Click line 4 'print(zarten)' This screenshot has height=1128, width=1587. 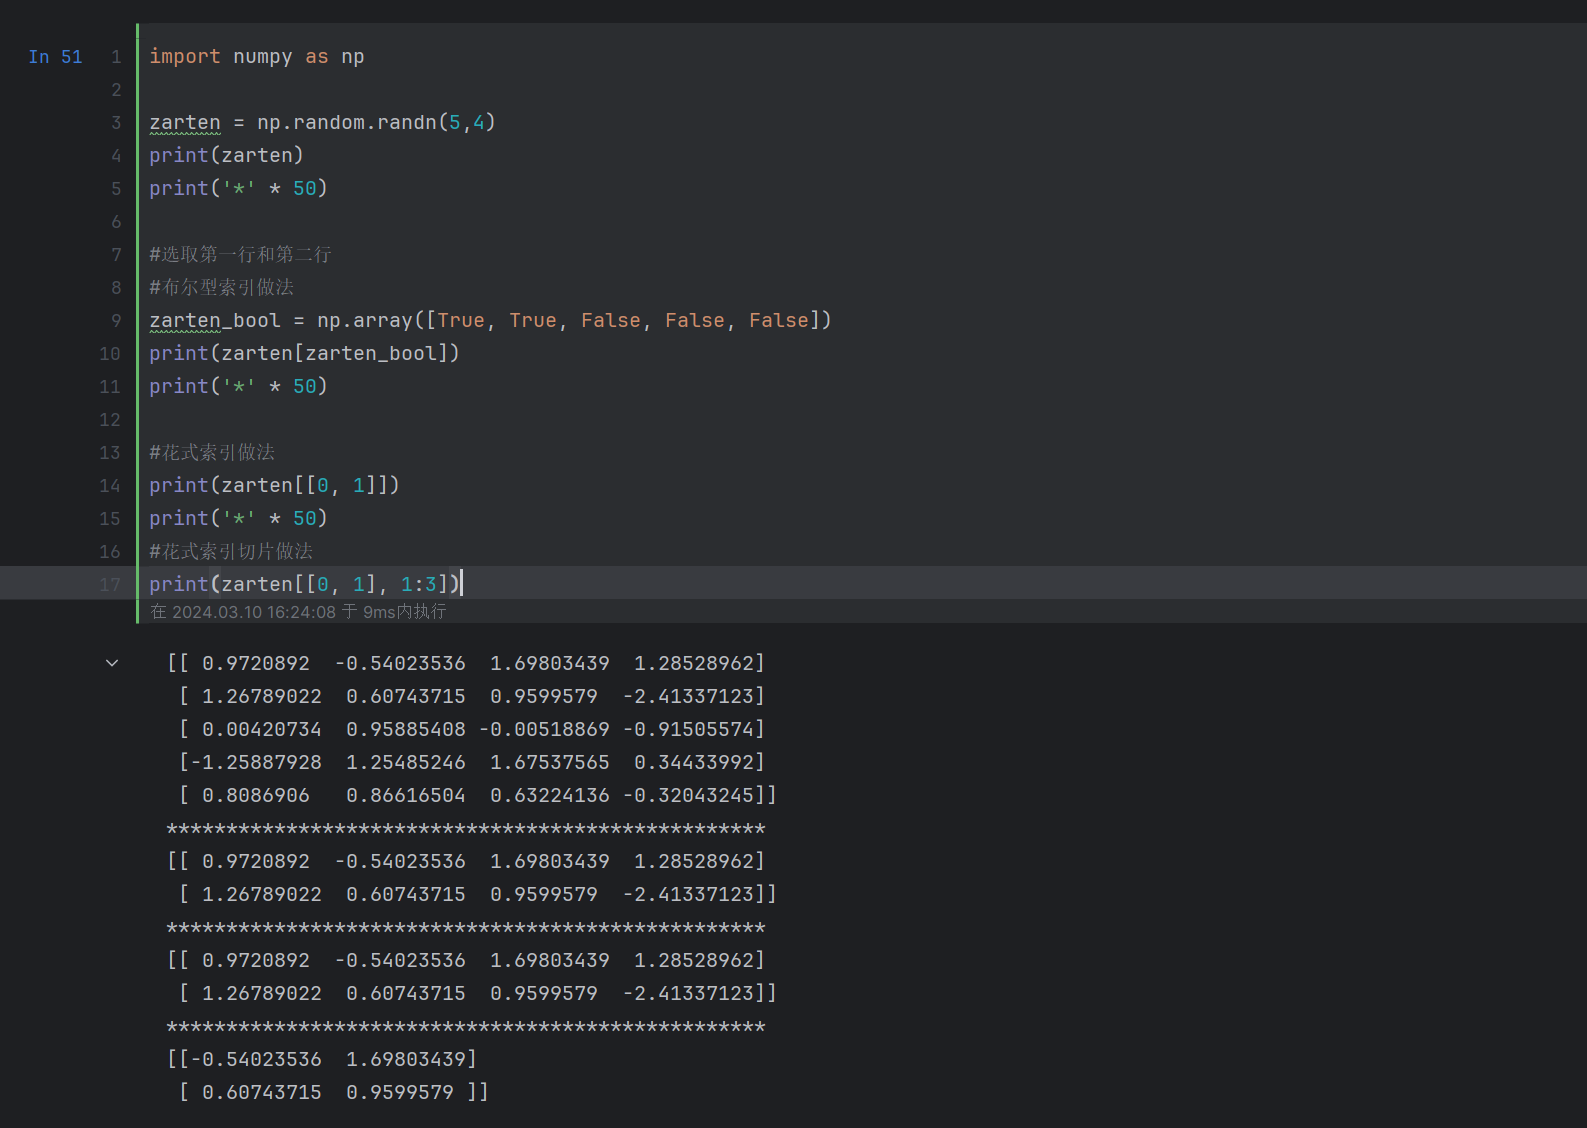226,156
